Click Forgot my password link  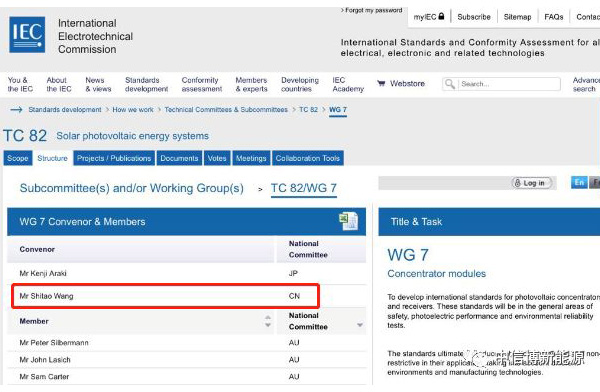pyautogui.click(x=372, y=10)
